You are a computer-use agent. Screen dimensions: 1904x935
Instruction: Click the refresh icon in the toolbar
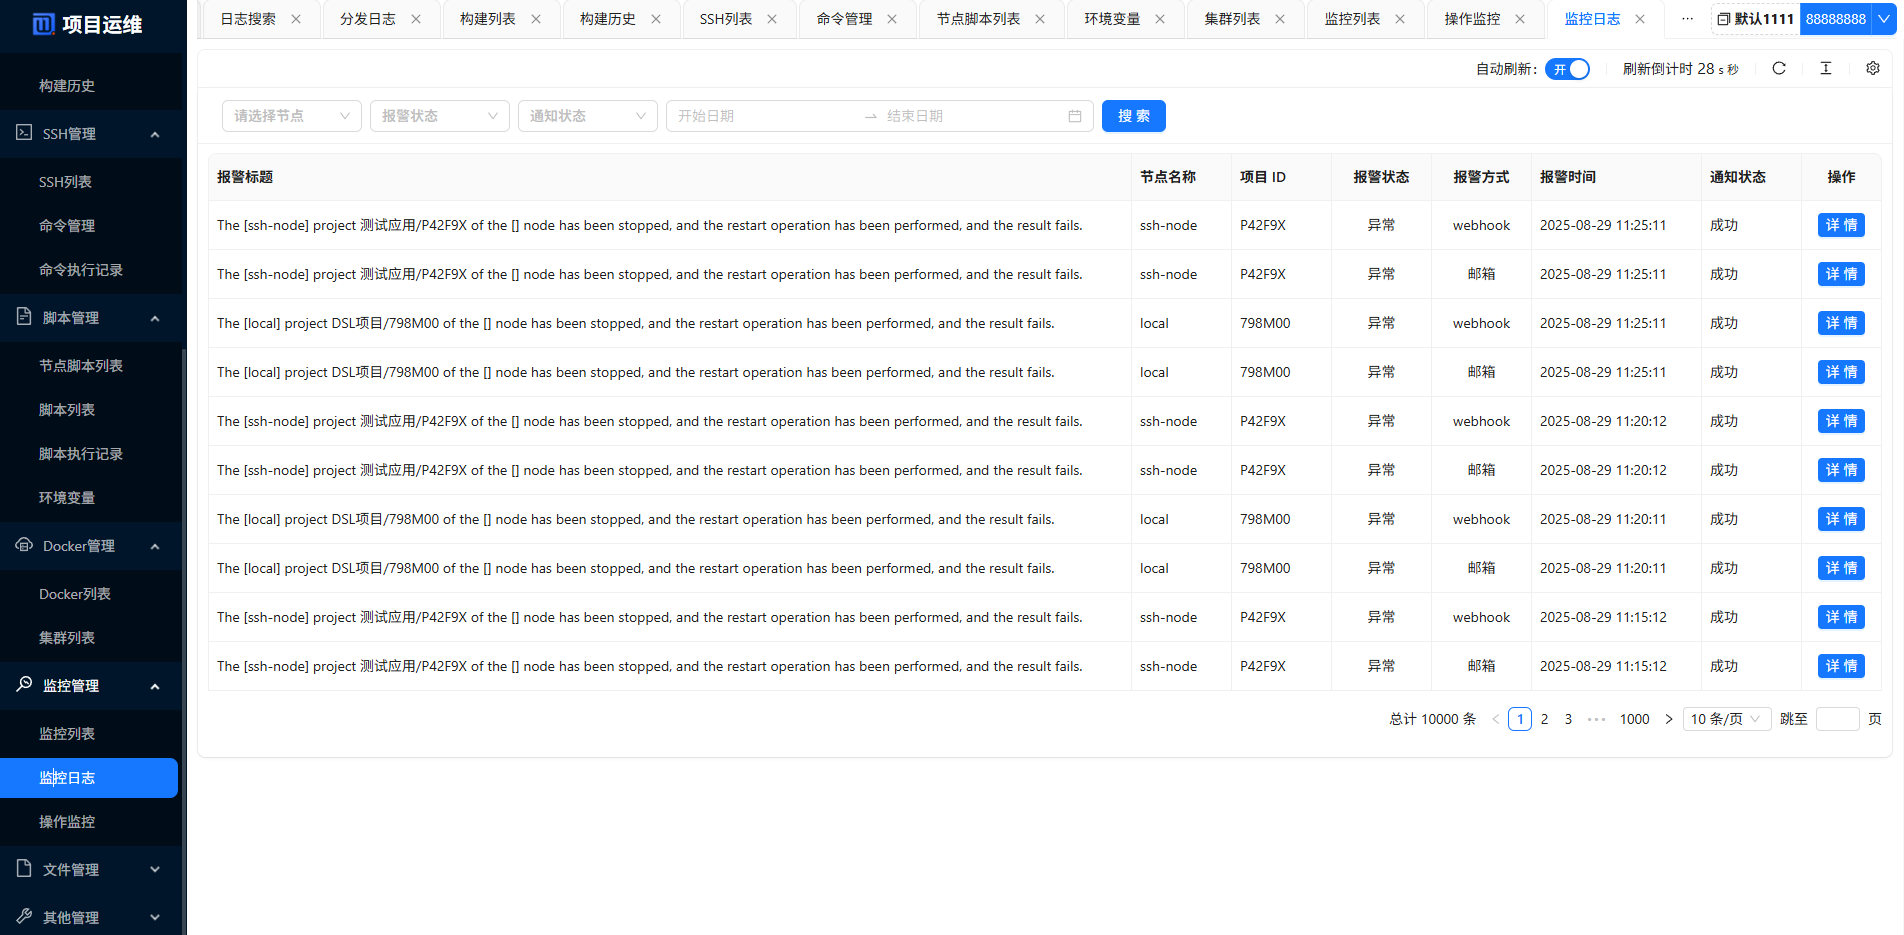[x=1778, y=68]
